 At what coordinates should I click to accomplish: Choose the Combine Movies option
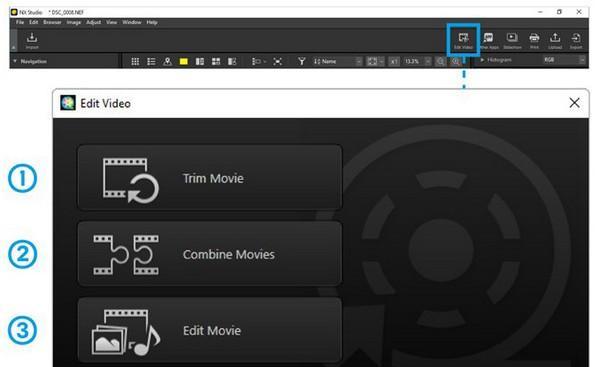[x=210, y=254]
